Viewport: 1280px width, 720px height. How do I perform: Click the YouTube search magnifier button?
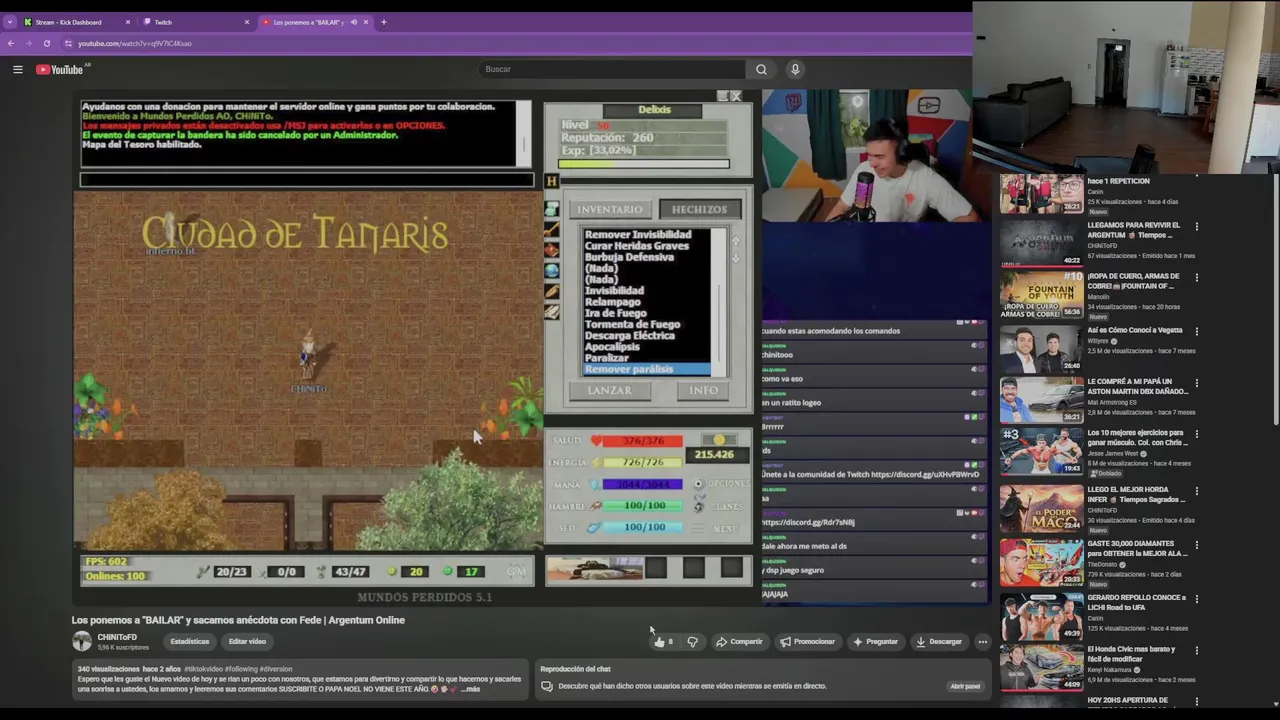pyautogui.click(x=761, y=69)
